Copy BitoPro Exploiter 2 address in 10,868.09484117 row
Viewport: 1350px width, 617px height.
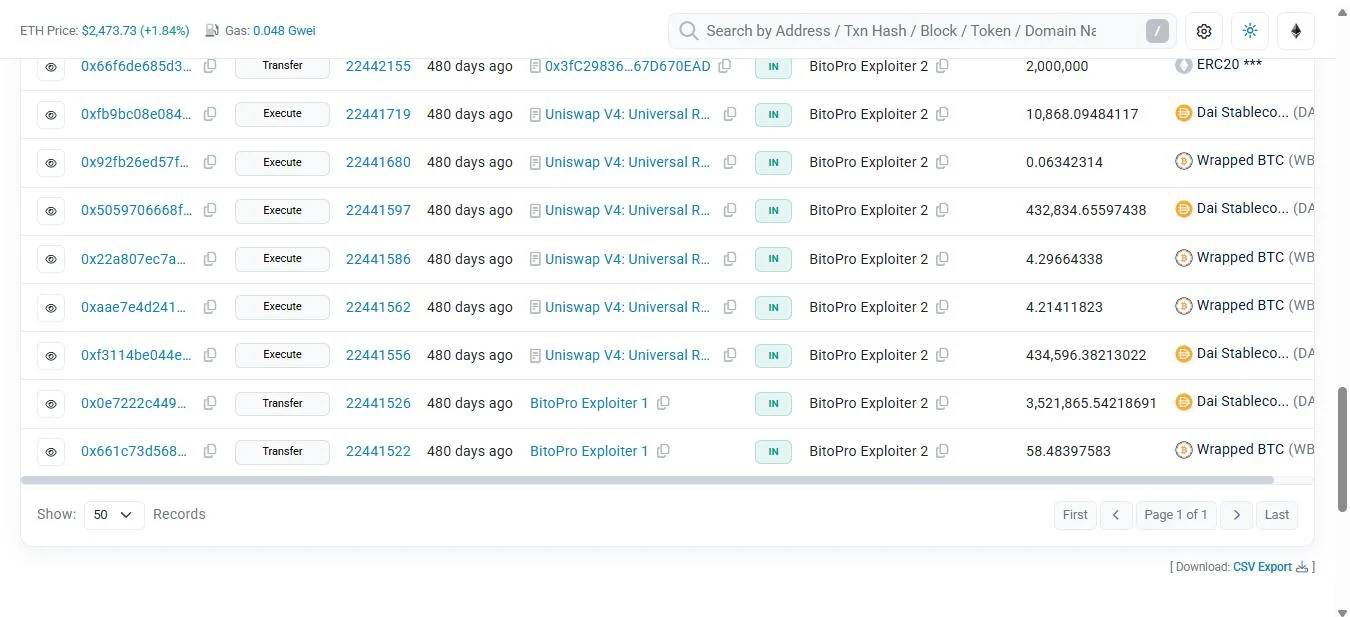[942, 114]
